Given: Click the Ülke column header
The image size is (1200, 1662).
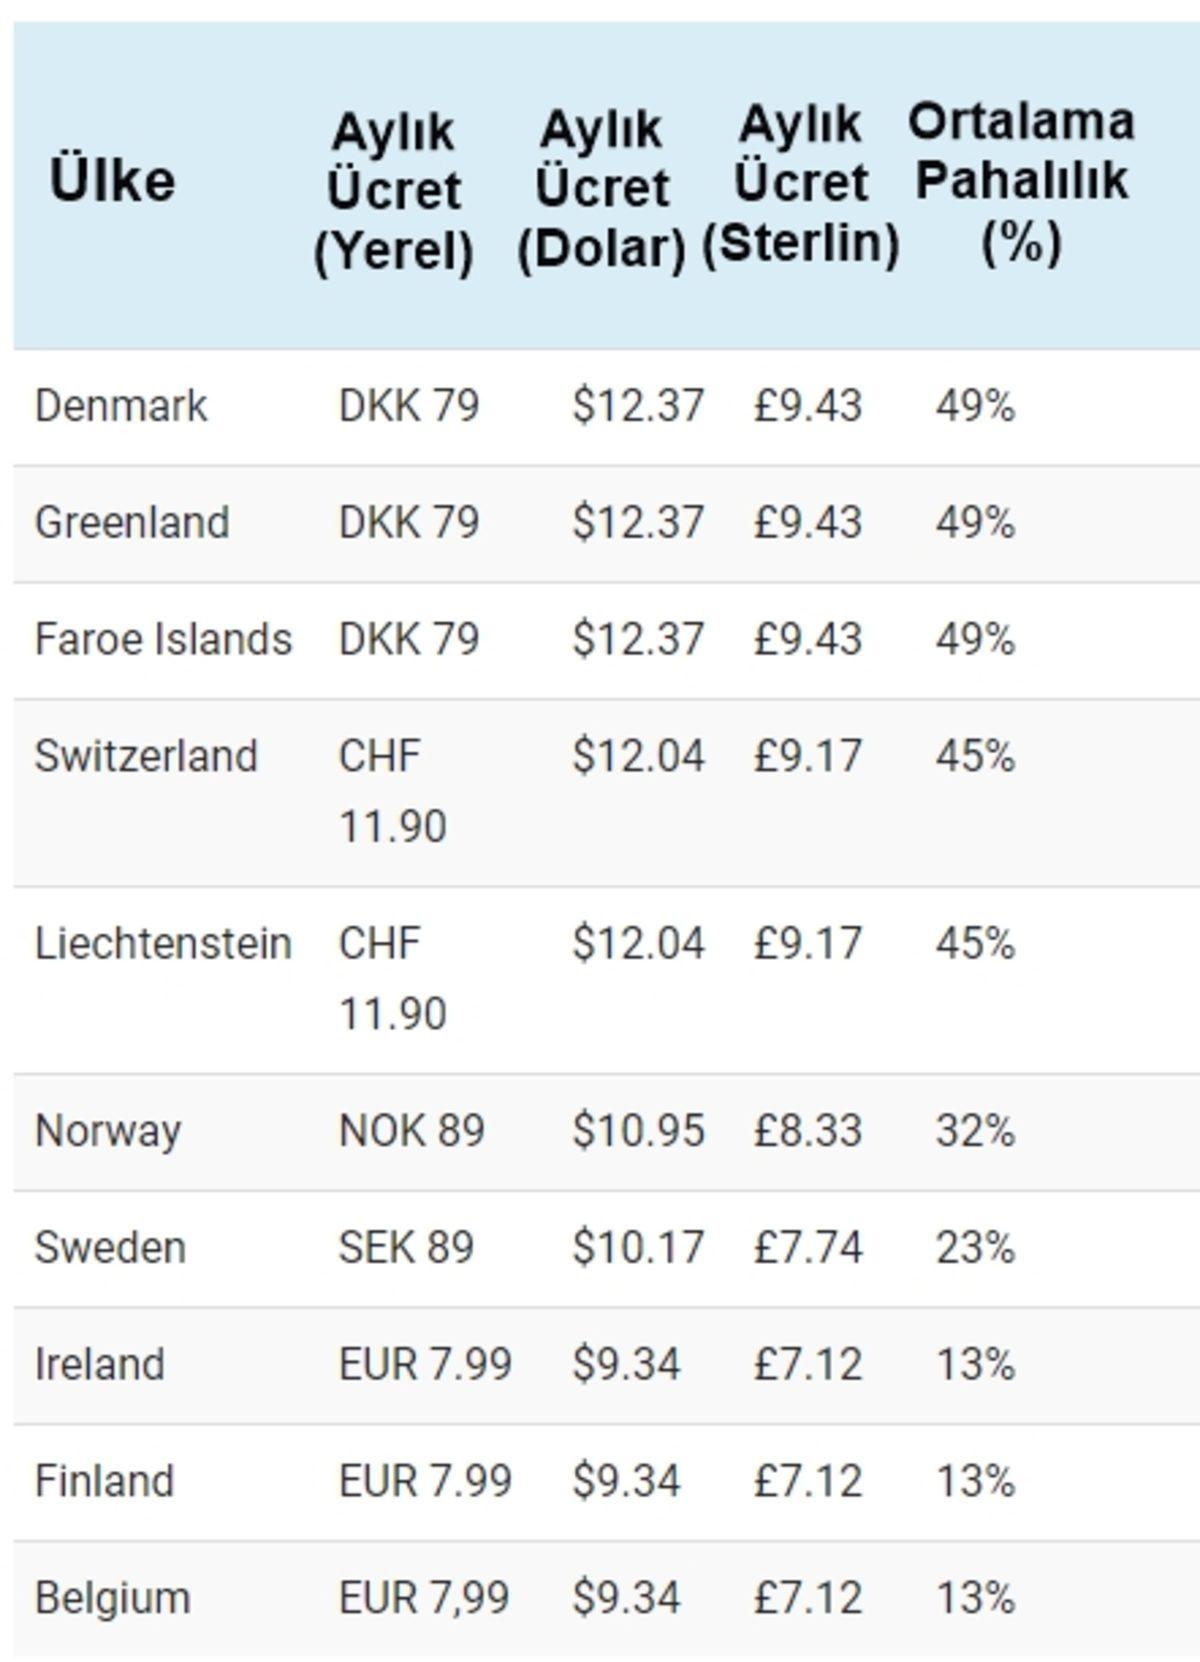Looking at the screenshot, I should pyautogui.click(x=112, y=181).
